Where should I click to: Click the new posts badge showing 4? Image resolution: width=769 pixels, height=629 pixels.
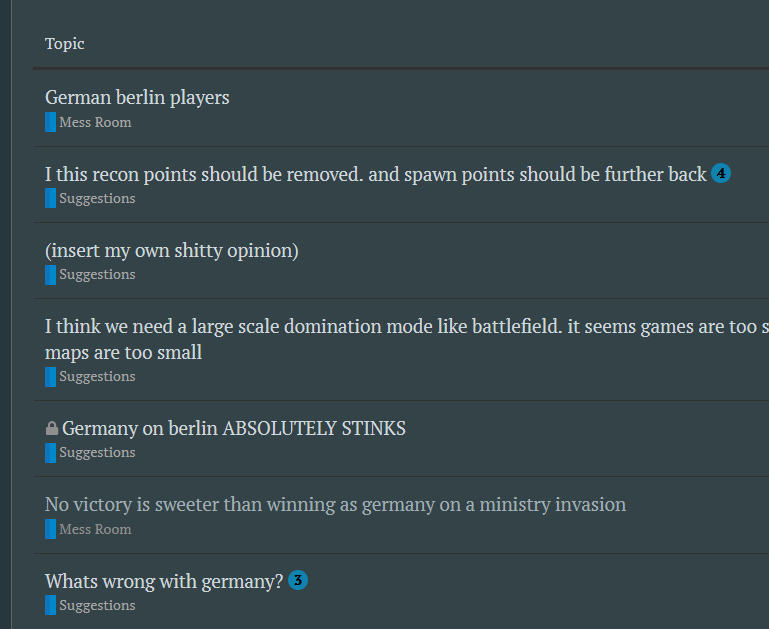(721, 173)
